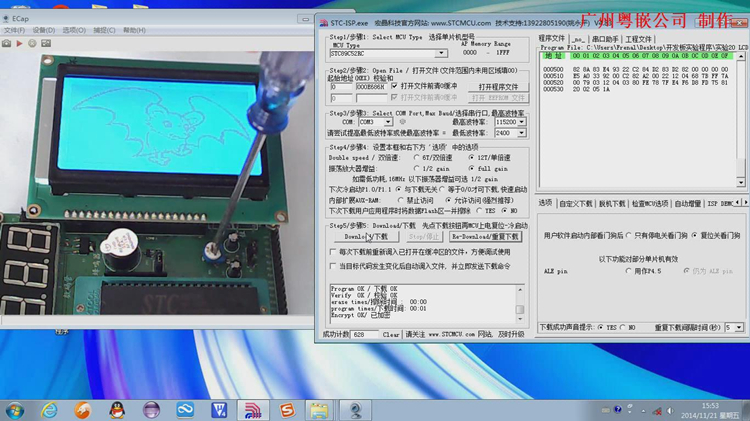The height and width of the screenshot is (421, 750).
Task: Switch to the 自动增量 tab
Action: tap(687, 204)
